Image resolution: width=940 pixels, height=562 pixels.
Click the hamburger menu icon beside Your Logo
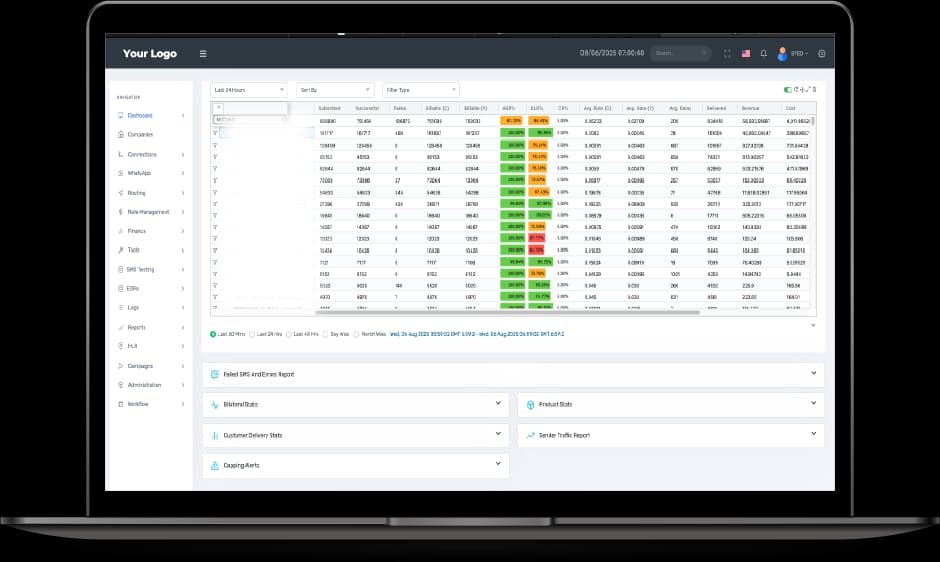[203, 54]
